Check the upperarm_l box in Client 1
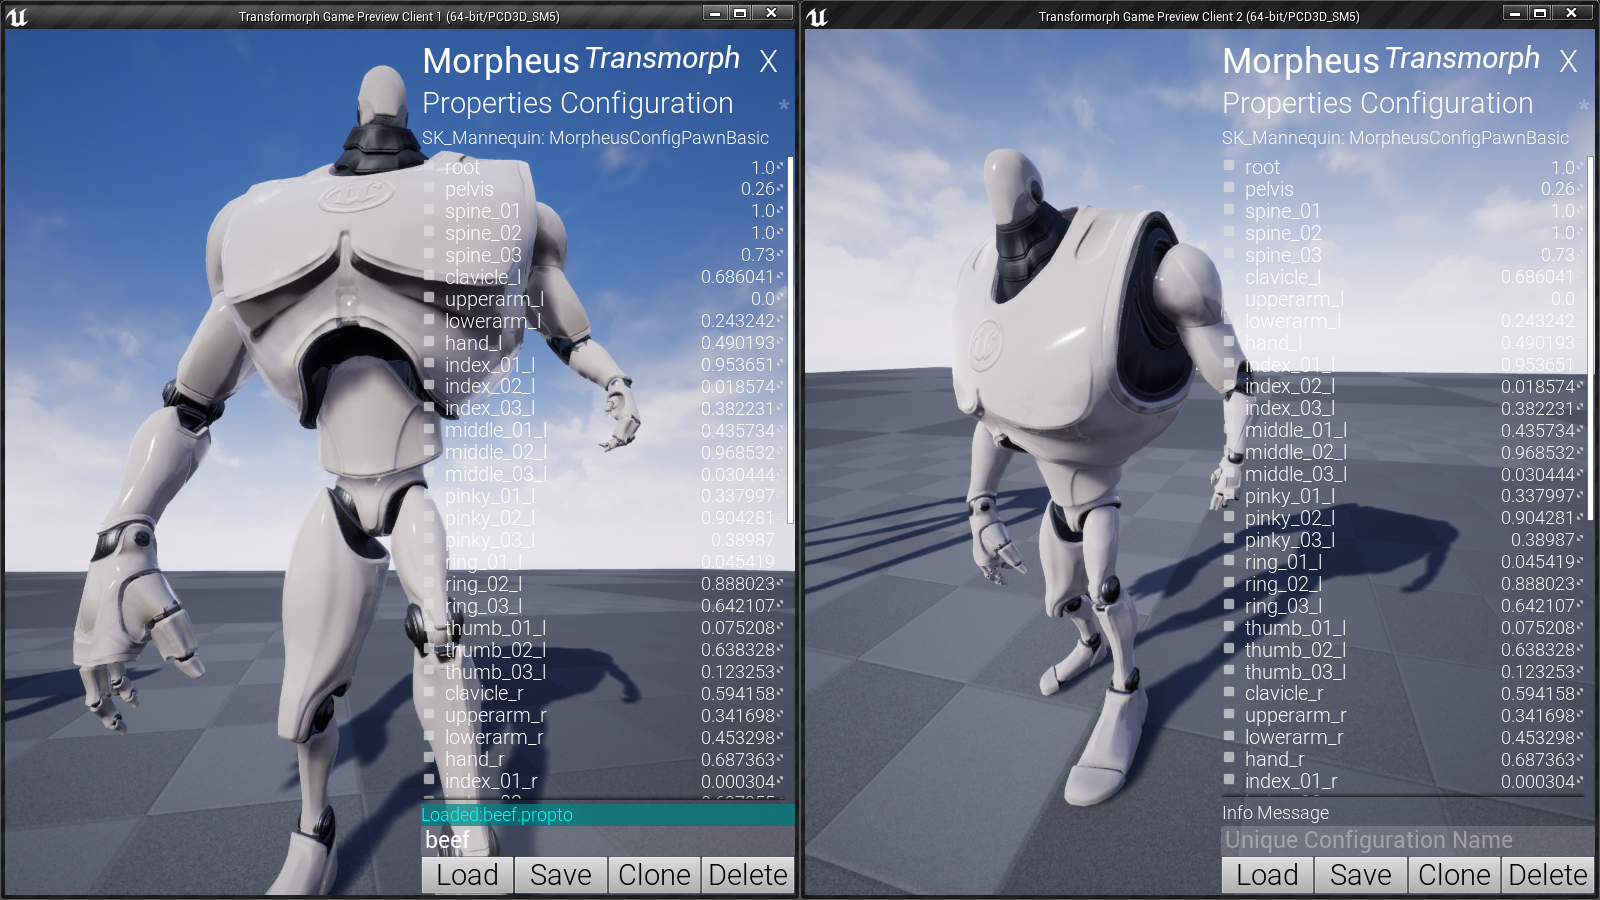This screenshot has width=1600, height=900. tap(429, 298)
